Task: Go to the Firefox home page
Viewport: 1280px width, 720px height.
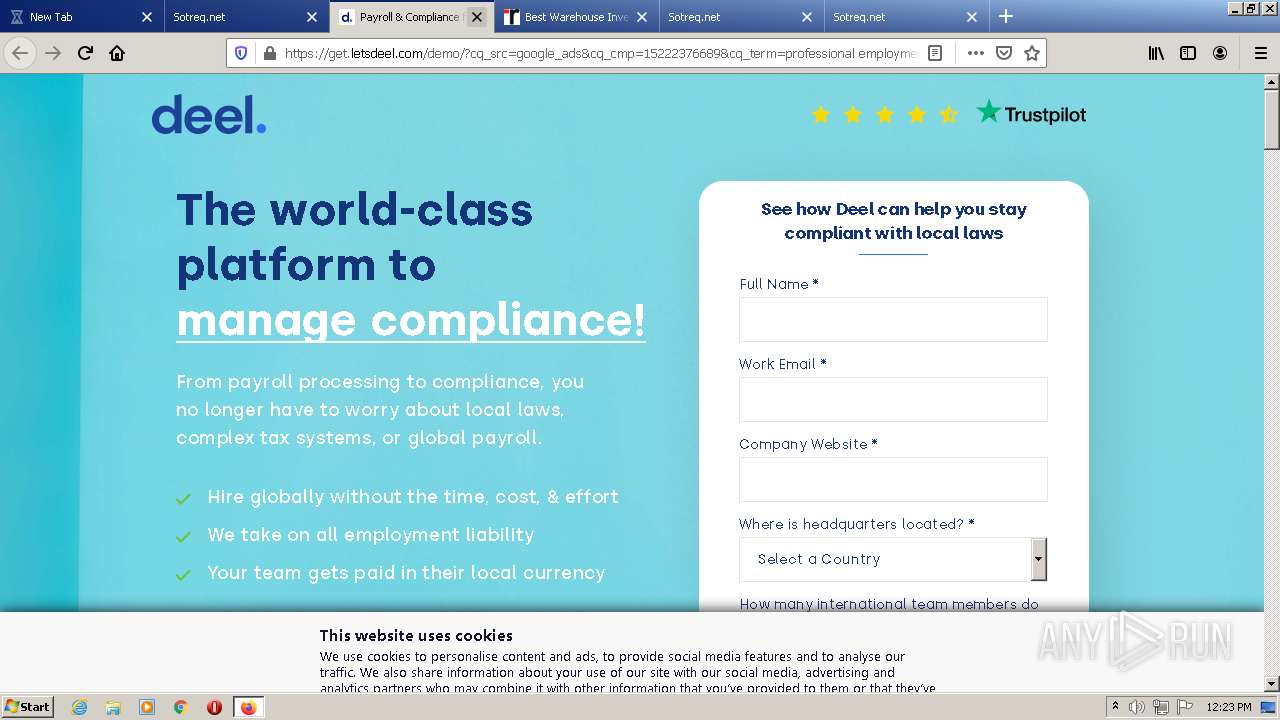Action: 117,53
